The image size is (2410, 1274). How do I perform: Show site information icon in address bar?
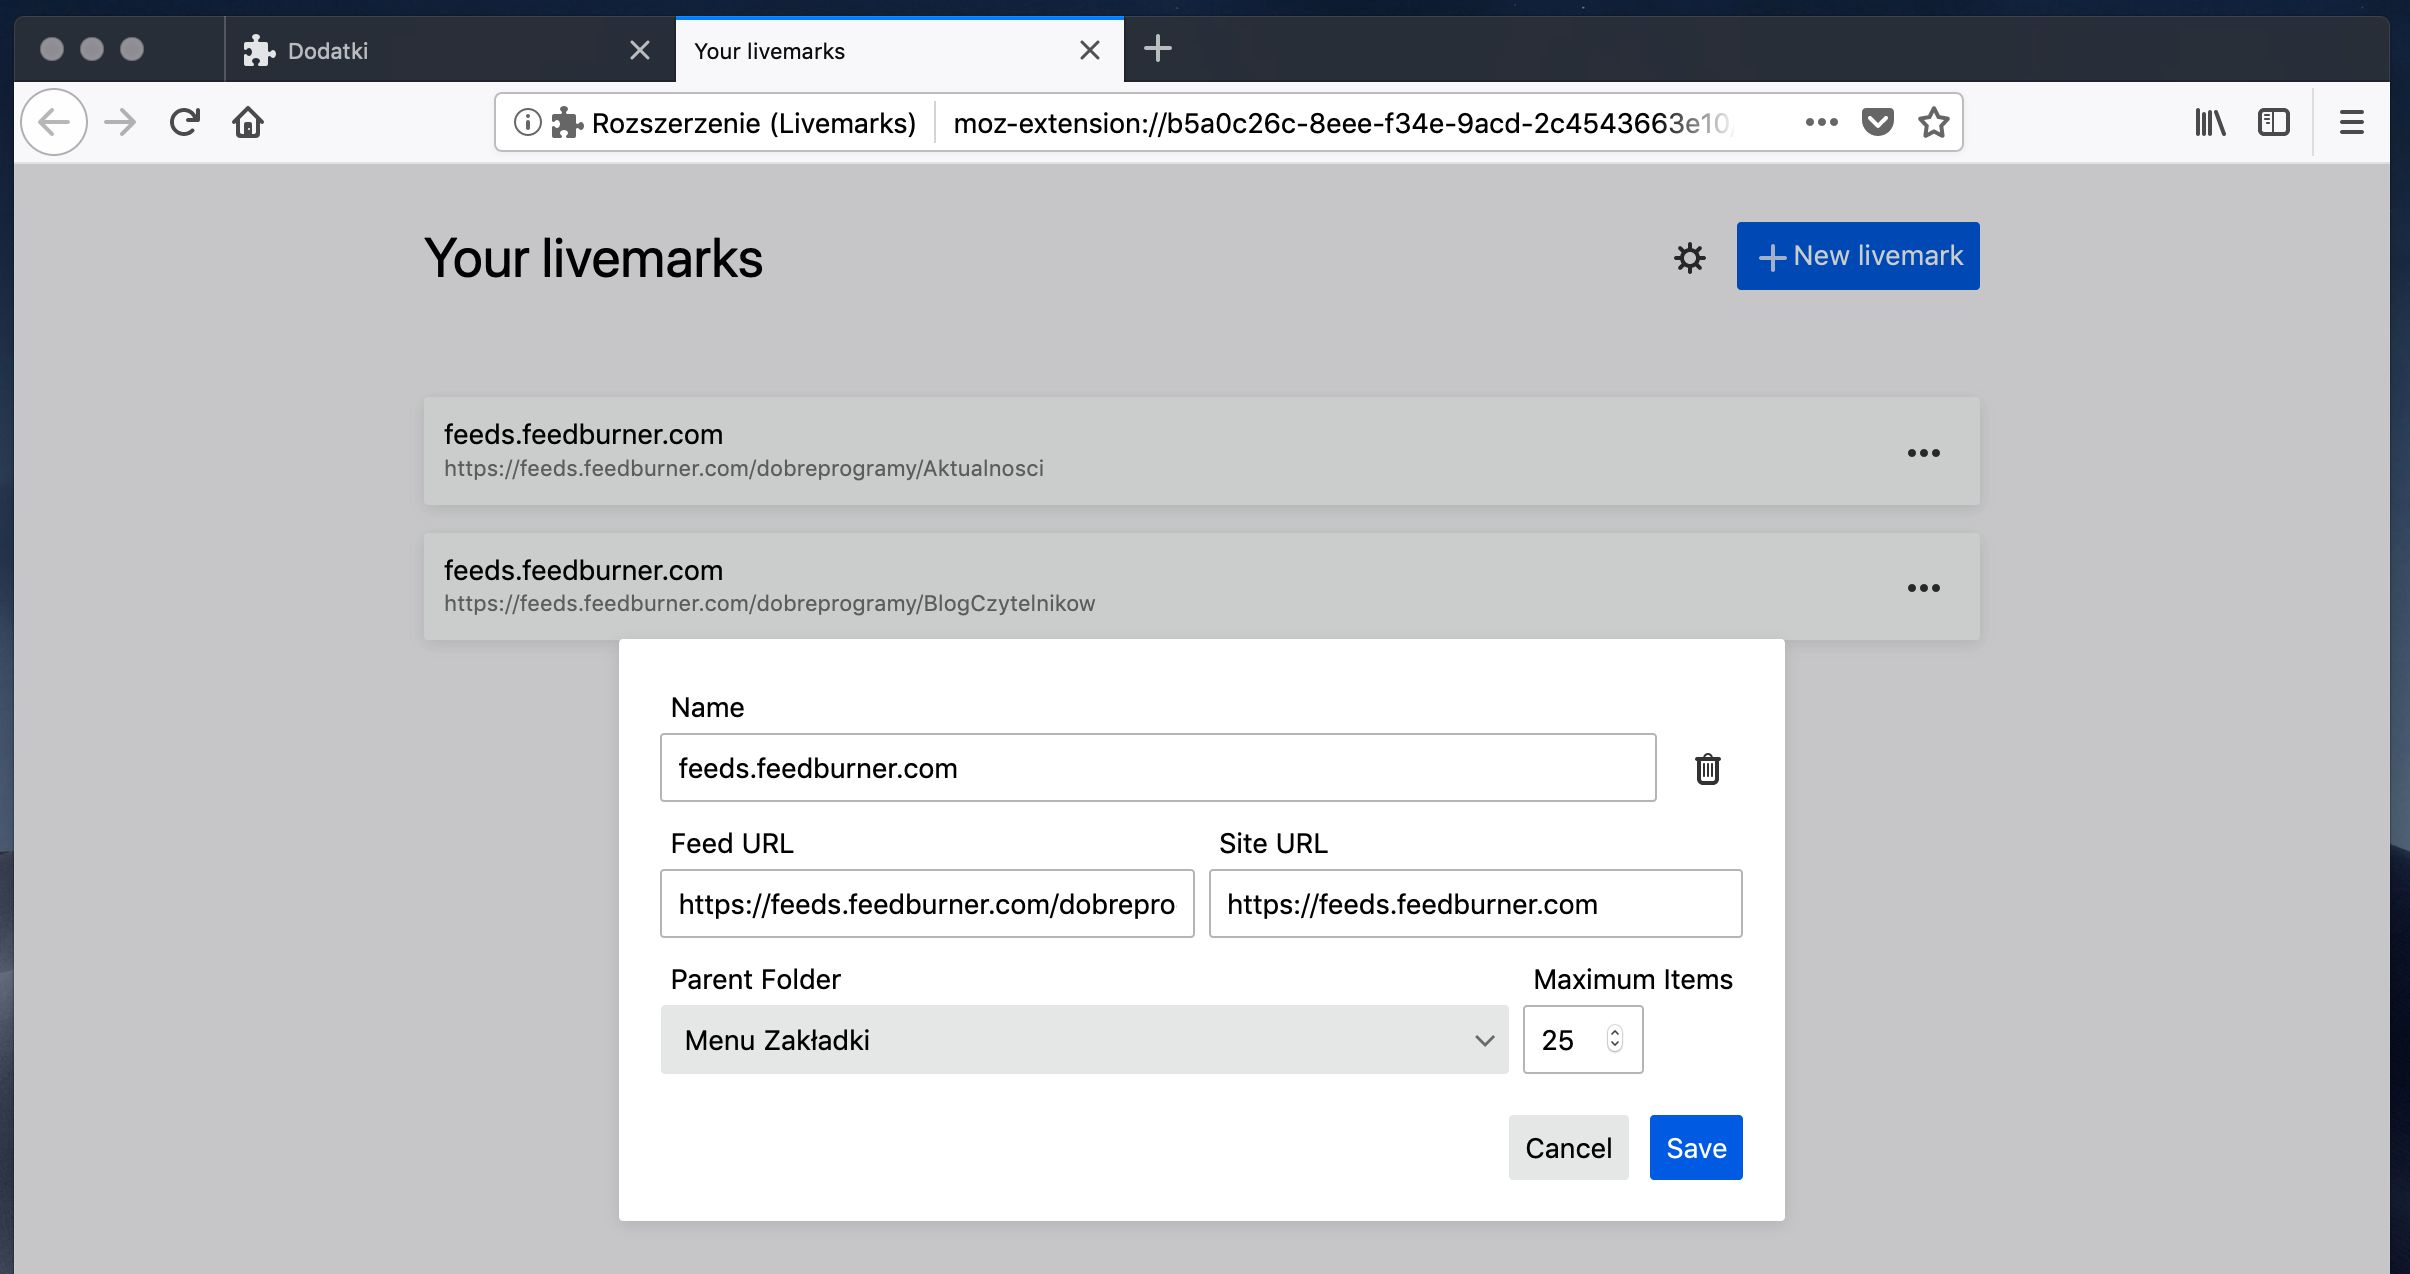[527, 123]
